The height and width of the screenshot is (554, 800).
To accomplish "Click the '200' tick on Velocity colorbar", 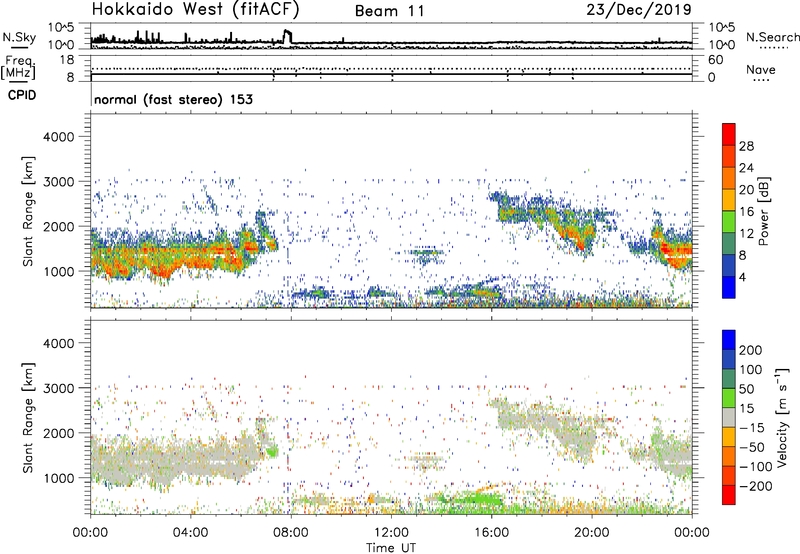I will 751,350.
